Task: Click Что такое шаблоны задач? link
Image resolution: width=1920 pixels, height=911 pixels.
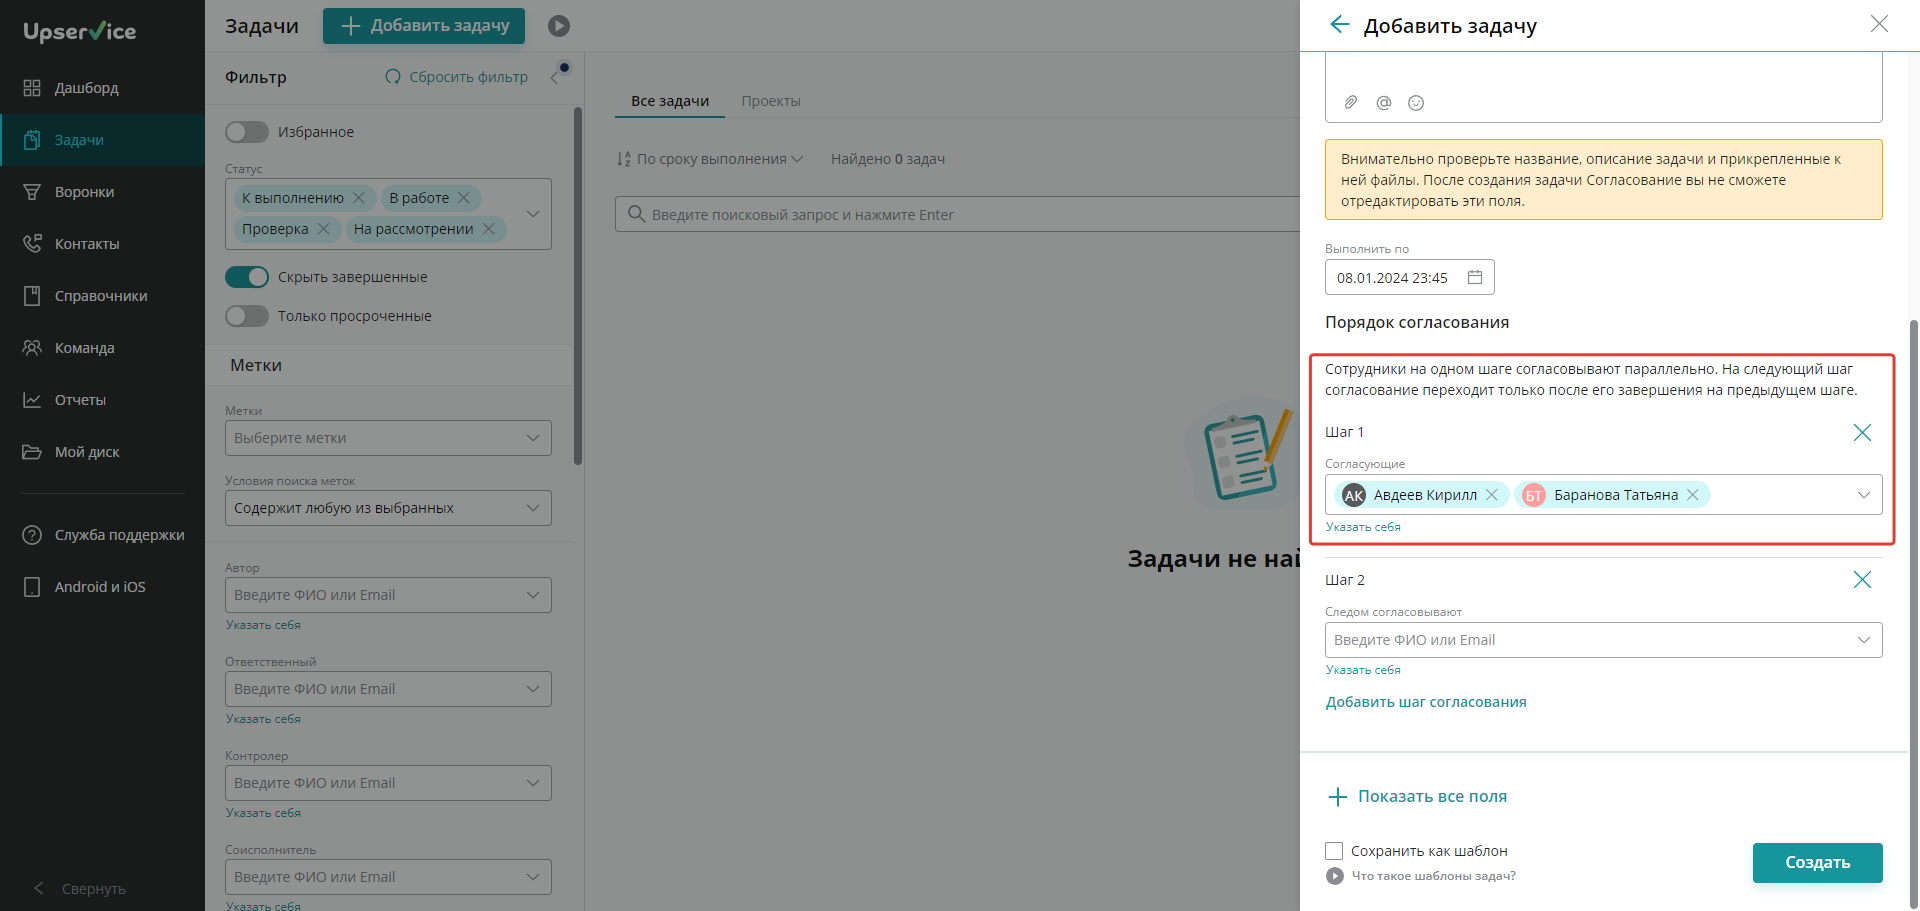Action: coord(1434,876)
